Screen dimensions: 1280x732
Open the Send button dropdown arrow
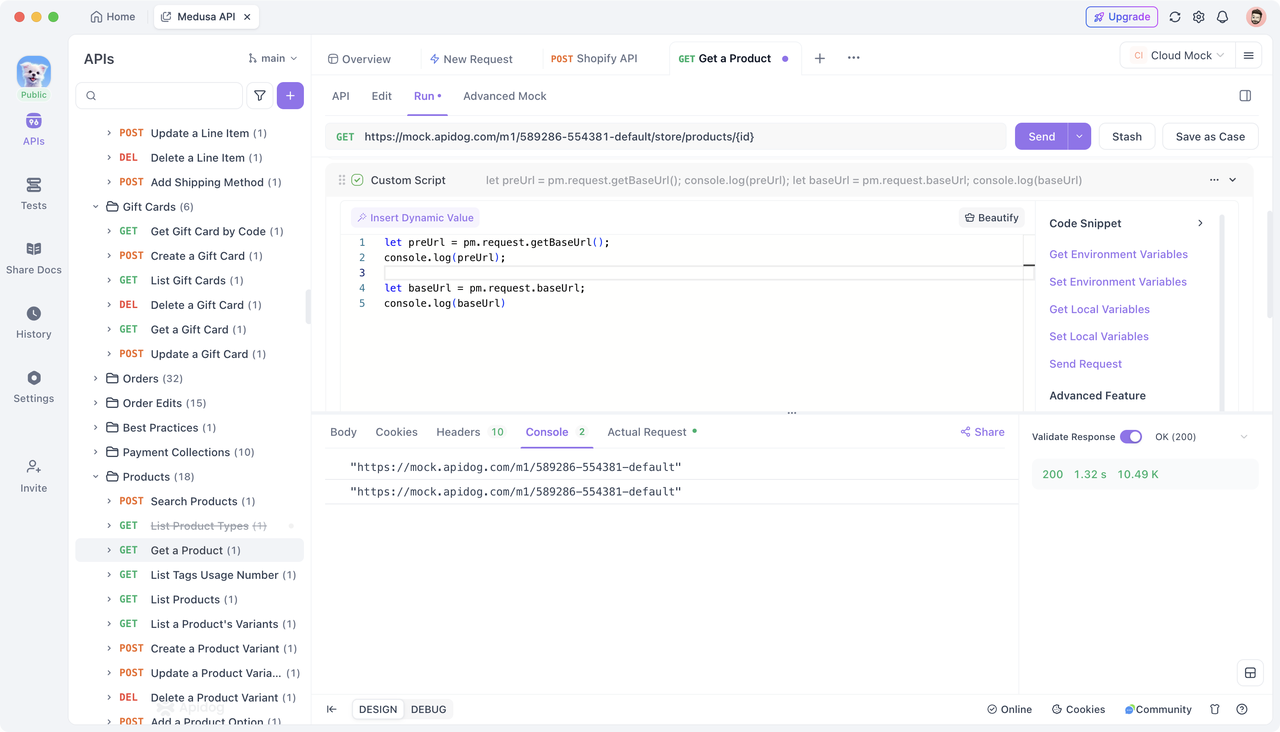1079,137
